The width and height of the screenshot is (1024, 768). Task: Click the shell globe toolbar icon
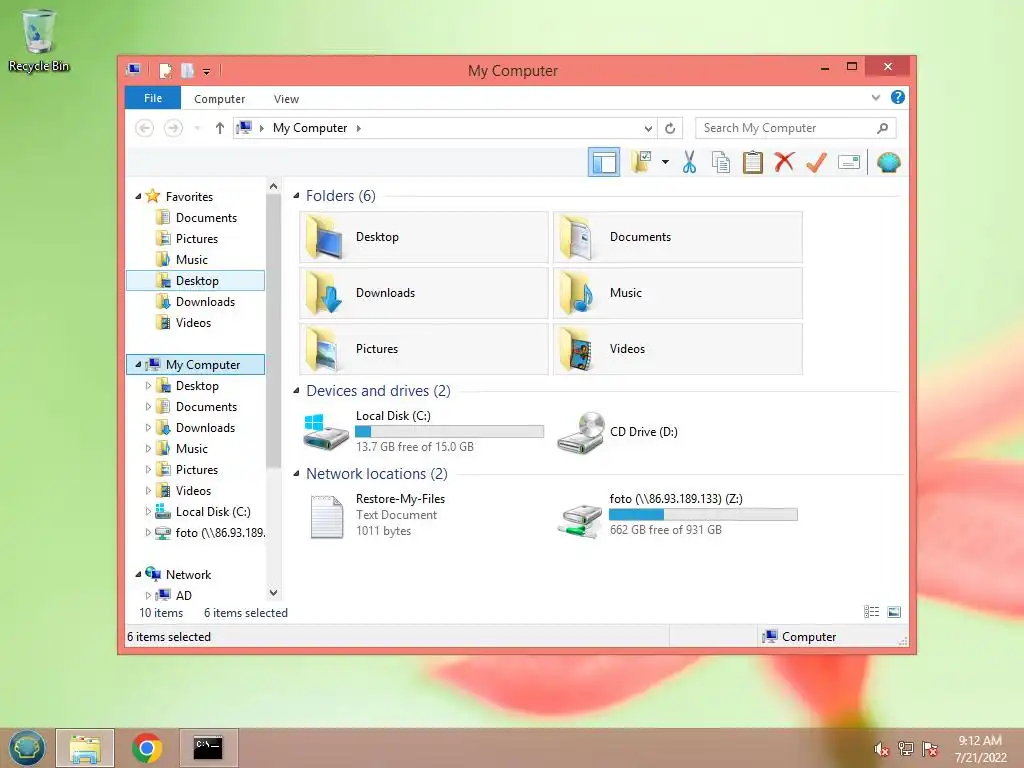888,162
